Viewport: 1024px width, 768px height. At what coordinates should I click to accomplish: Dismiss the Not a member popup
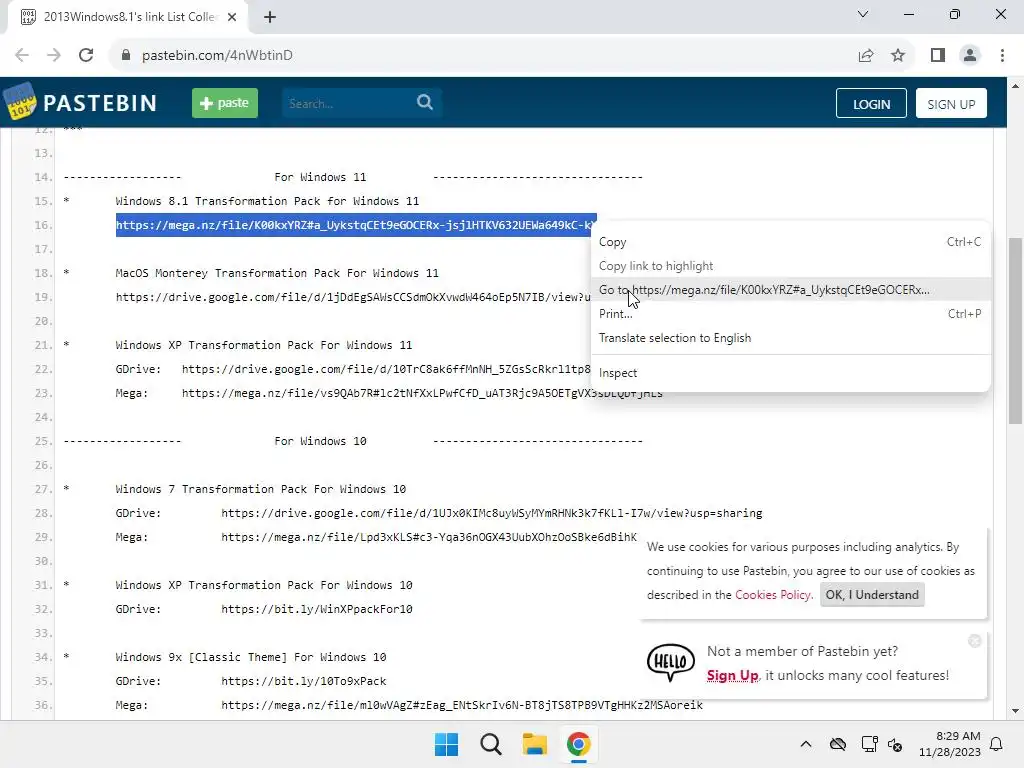975,641
